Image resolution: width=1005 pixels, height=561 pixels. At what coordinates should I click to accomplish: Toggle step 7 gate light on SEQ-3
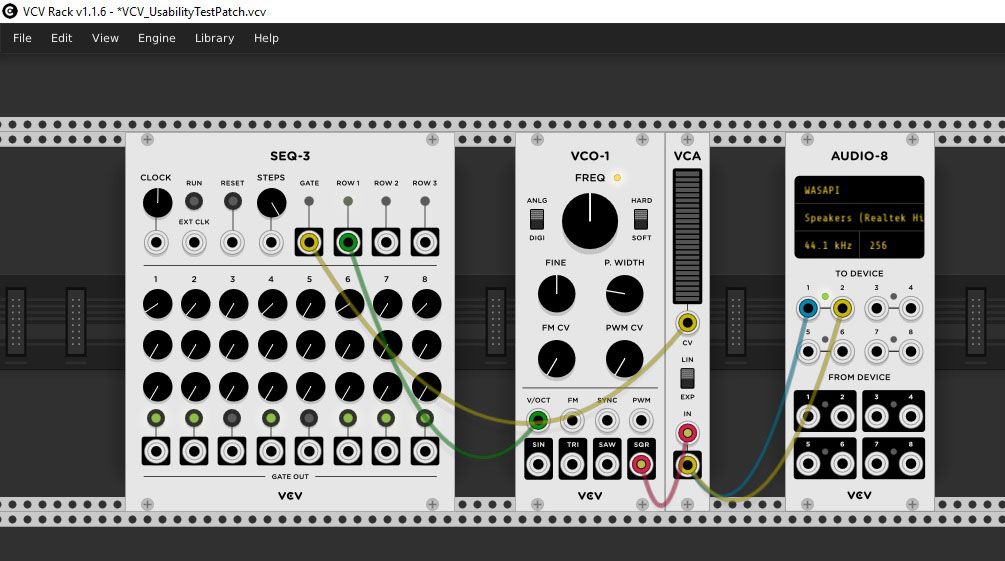coord(386,418)
